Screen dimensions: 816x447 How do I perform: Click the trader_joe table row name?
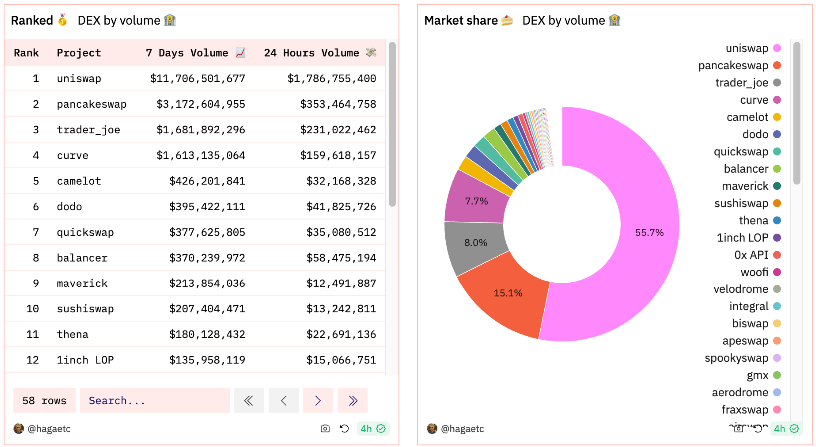88,130
